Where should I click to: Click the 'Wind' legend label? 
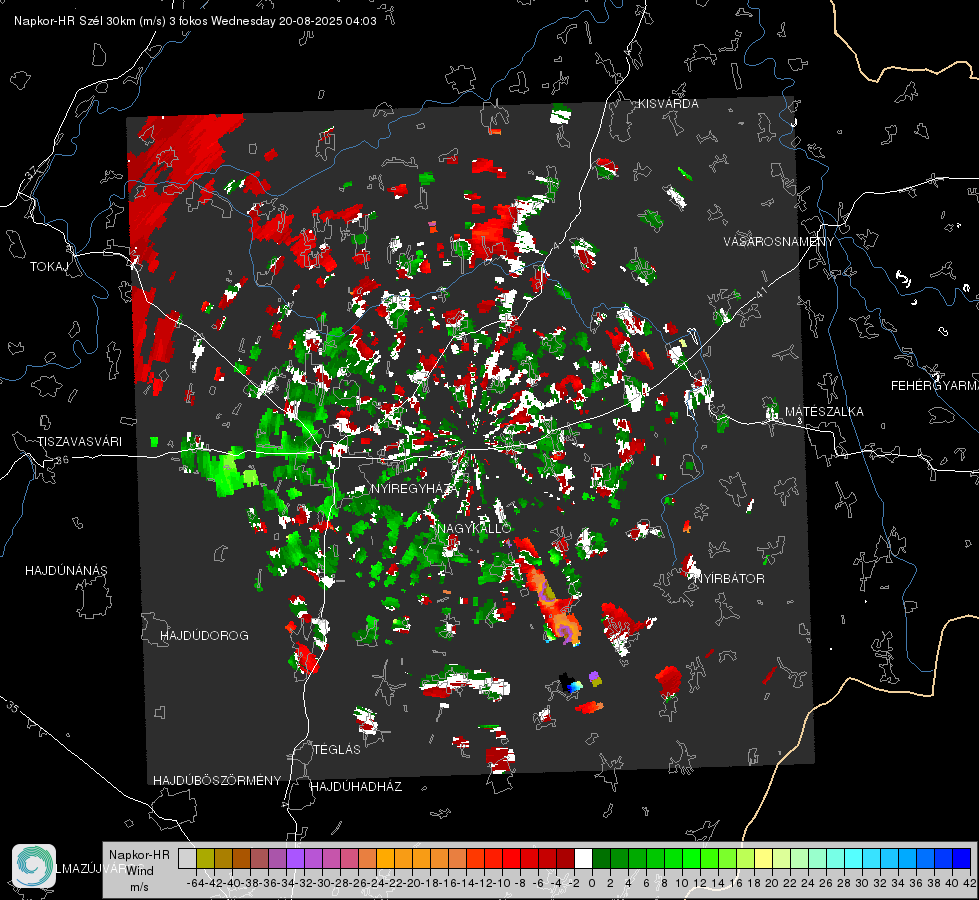[x=140, y=871]
